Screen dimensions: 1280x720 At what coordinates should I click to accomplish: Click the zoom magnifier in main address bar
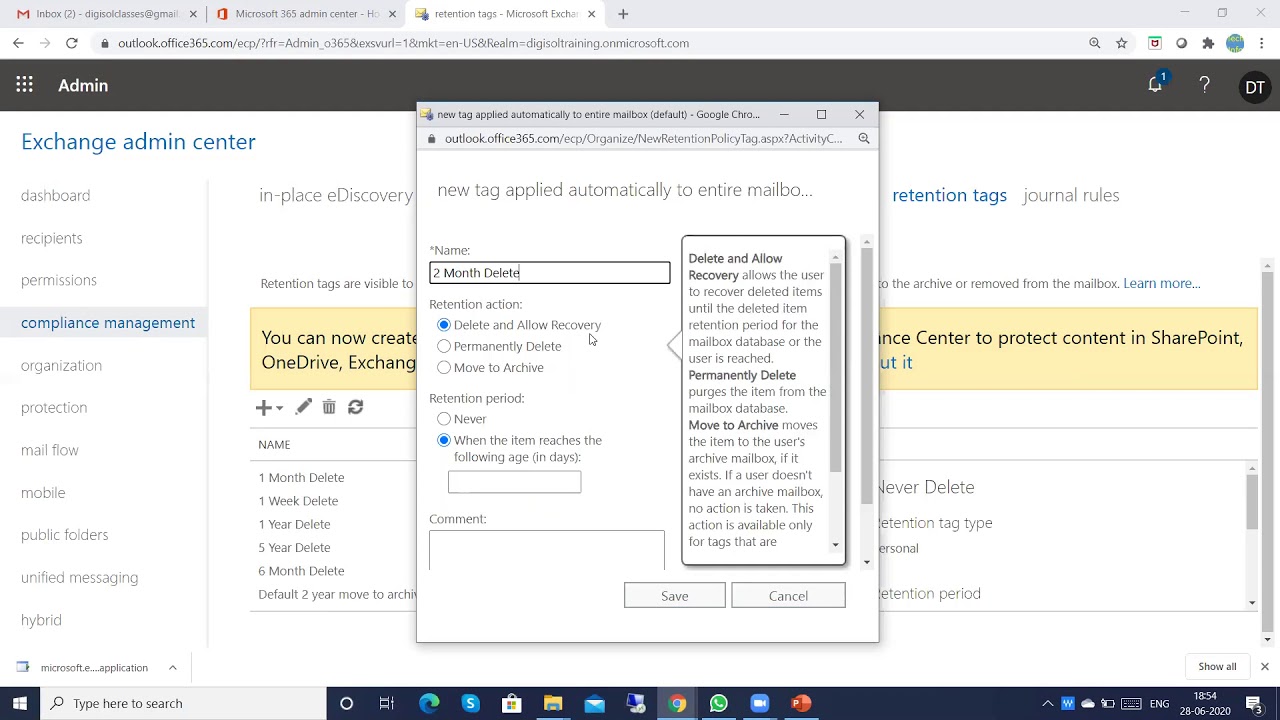point(1095,43)
